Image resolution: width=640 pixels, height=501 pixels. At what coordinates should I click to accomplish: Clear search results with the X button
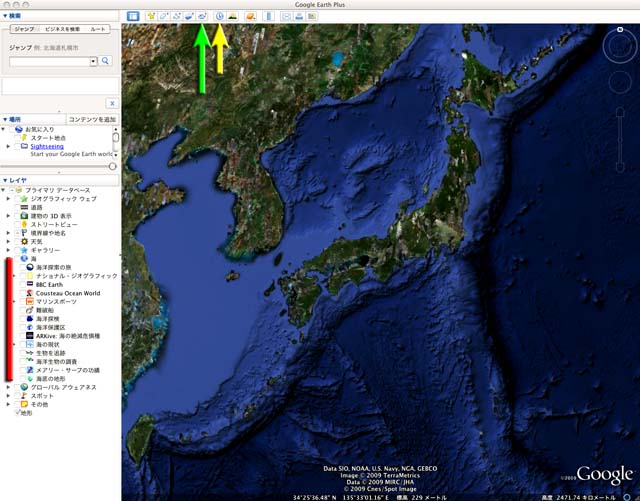(x=112, y=103)
